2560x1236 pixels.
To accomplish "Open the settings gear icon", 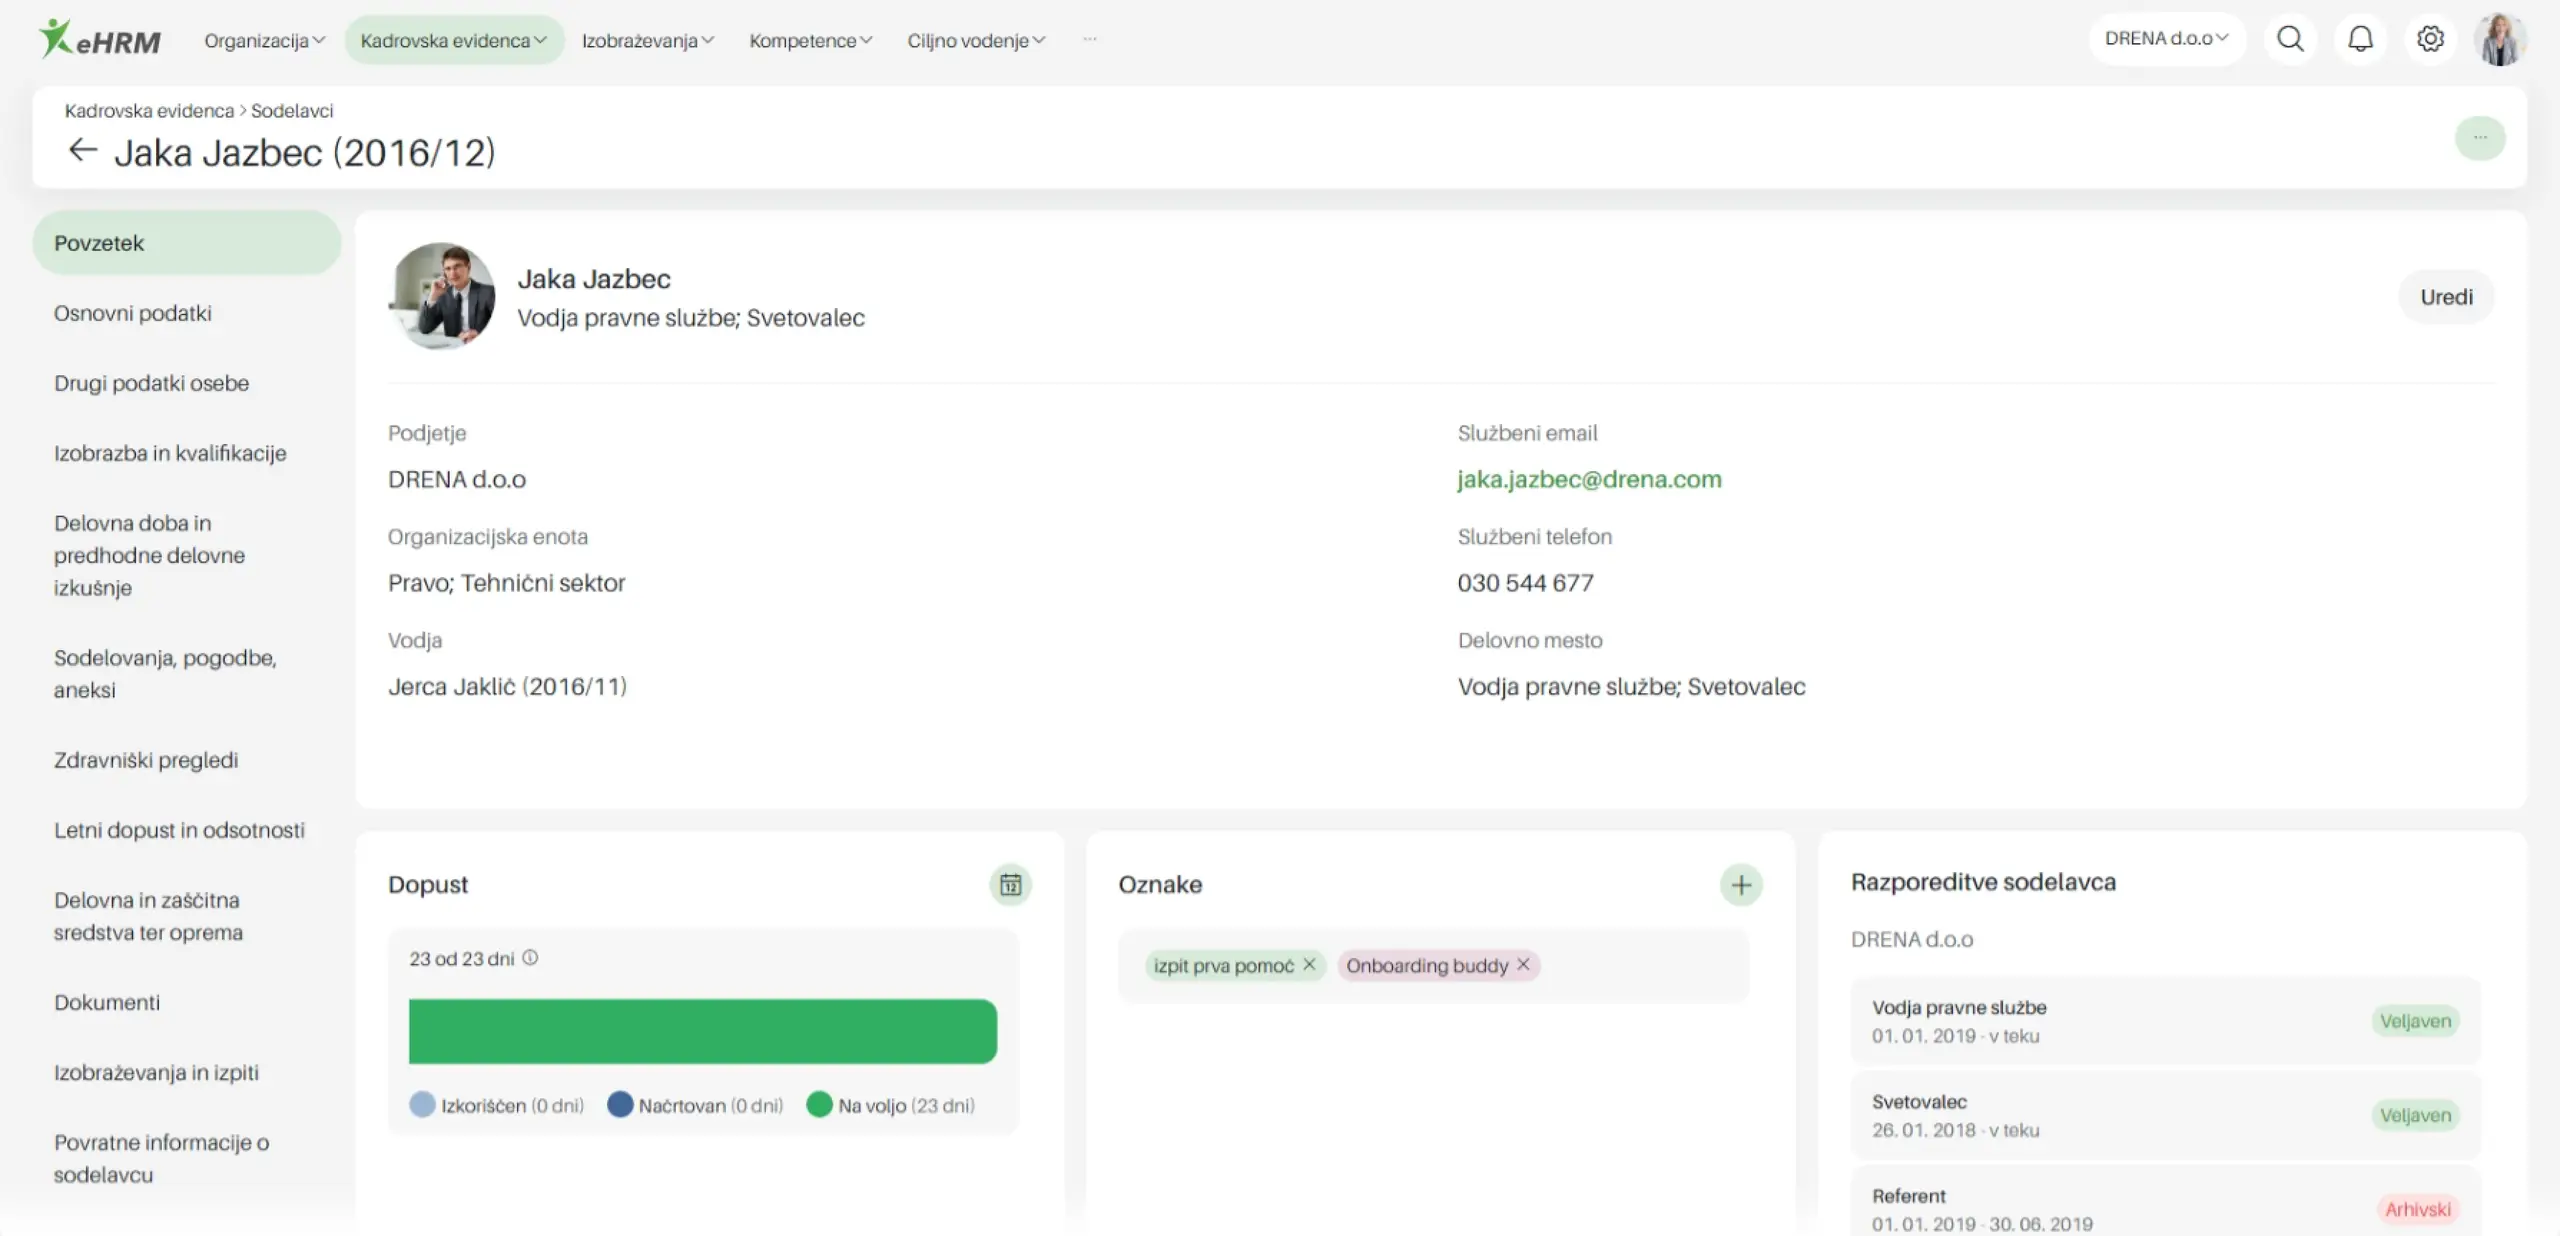I will [x=2430, y=39].
